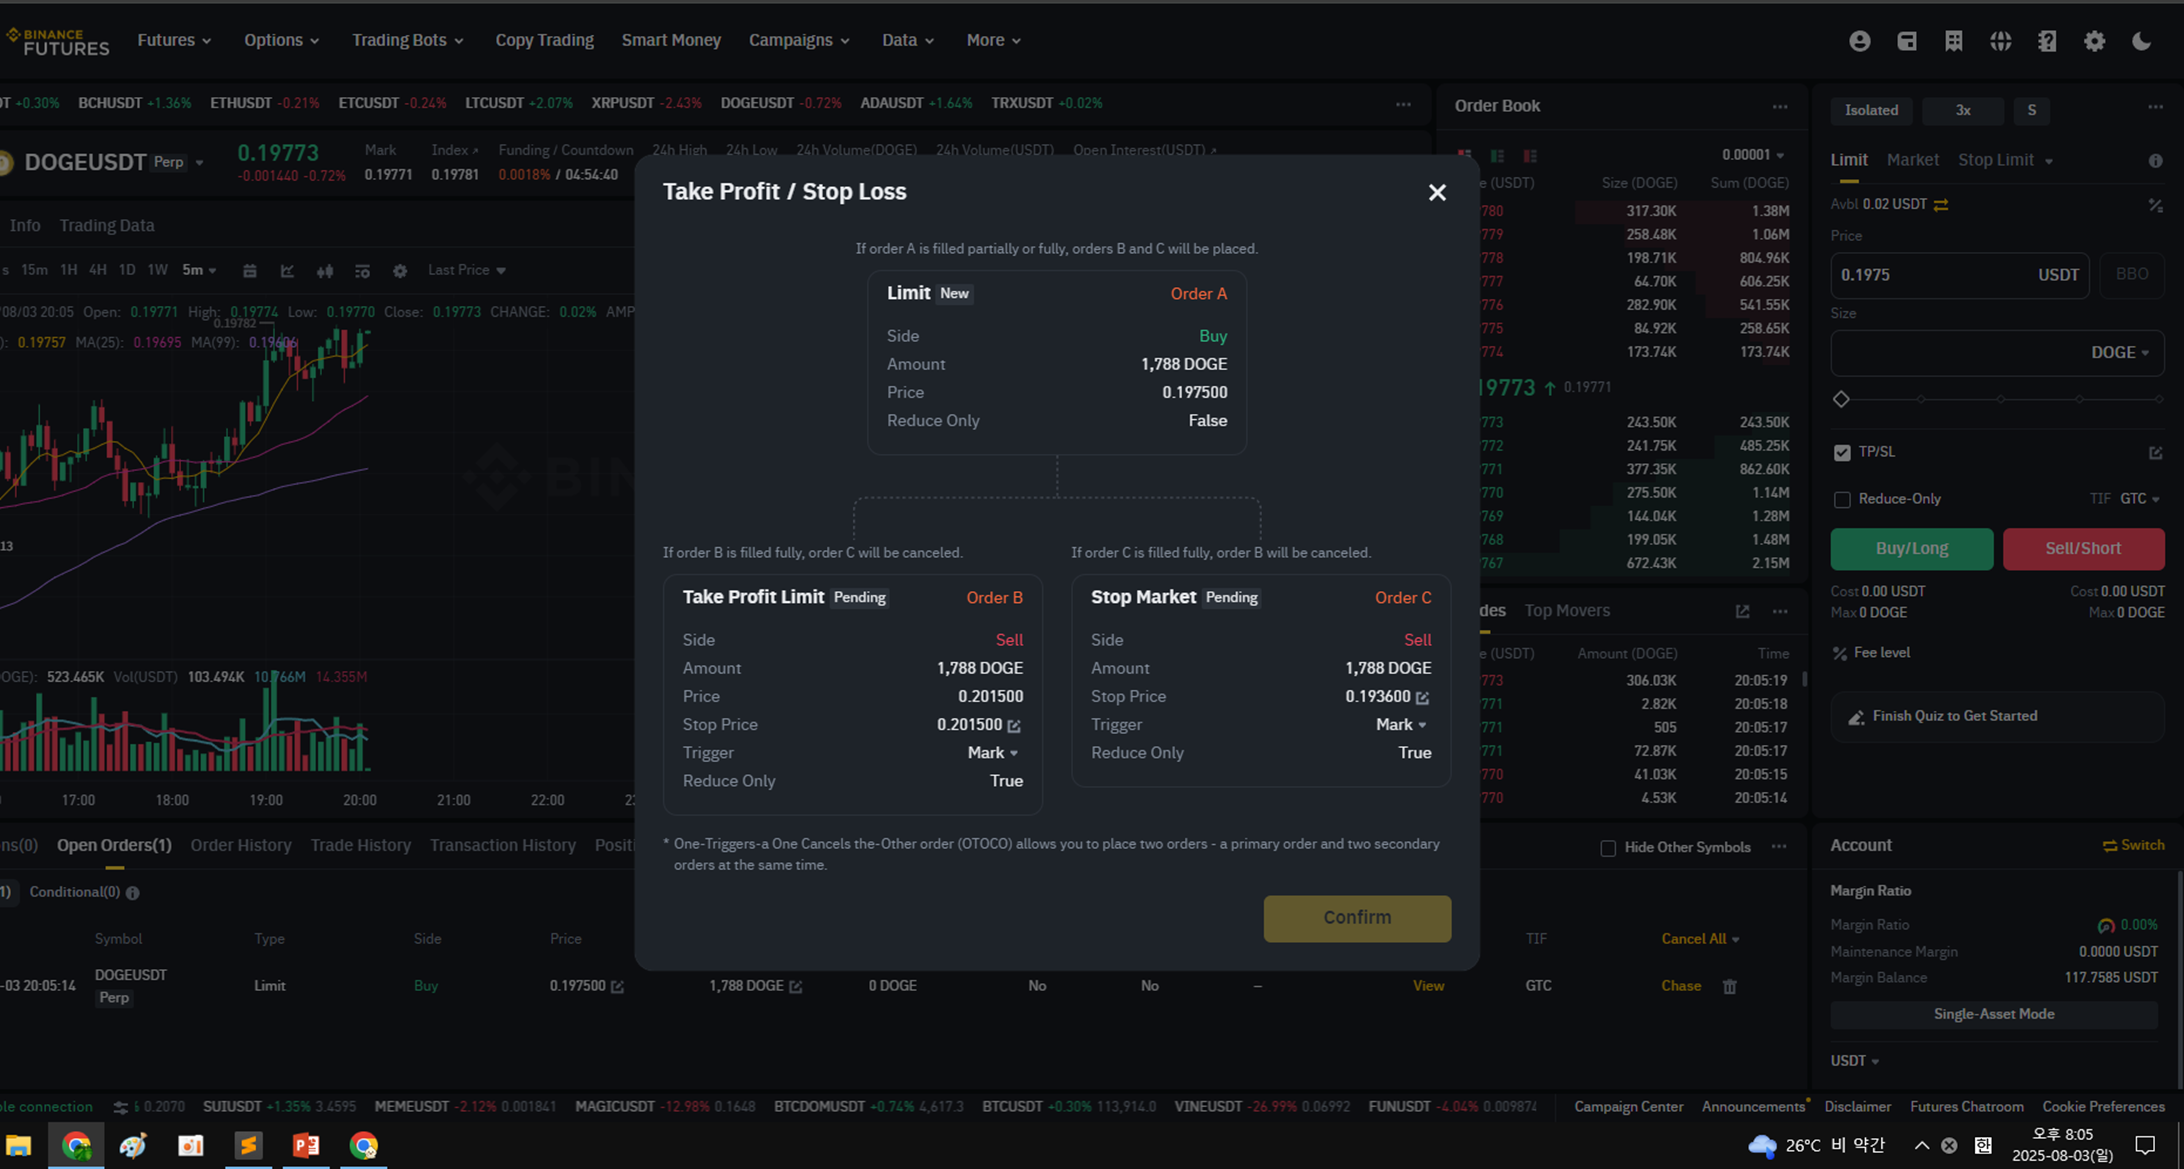
Task: Open the chart settings gear icon
Action: (x=400, y=271)
